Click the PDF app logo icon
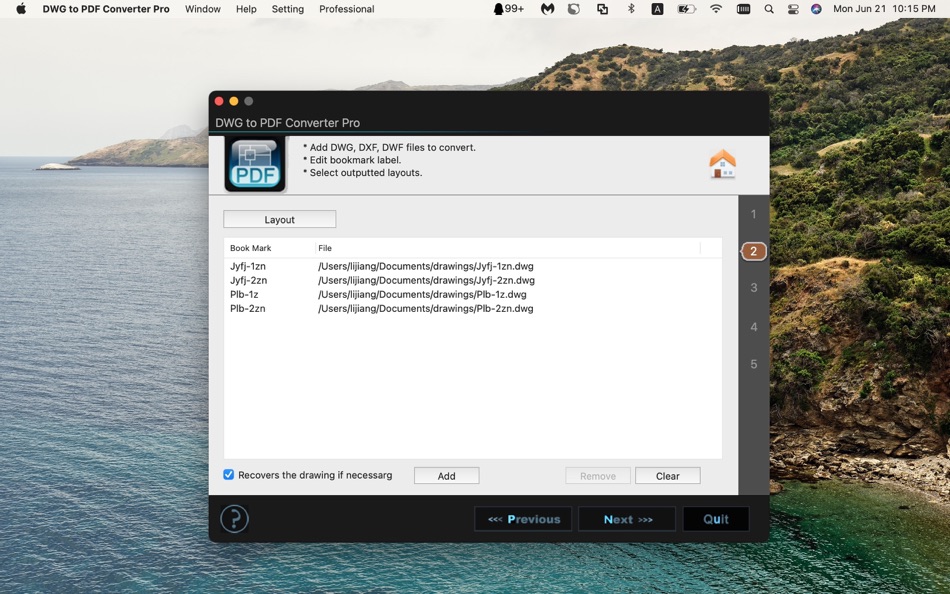Image resolution: width=950 pixels, height=594 pixels. (255, 164)
